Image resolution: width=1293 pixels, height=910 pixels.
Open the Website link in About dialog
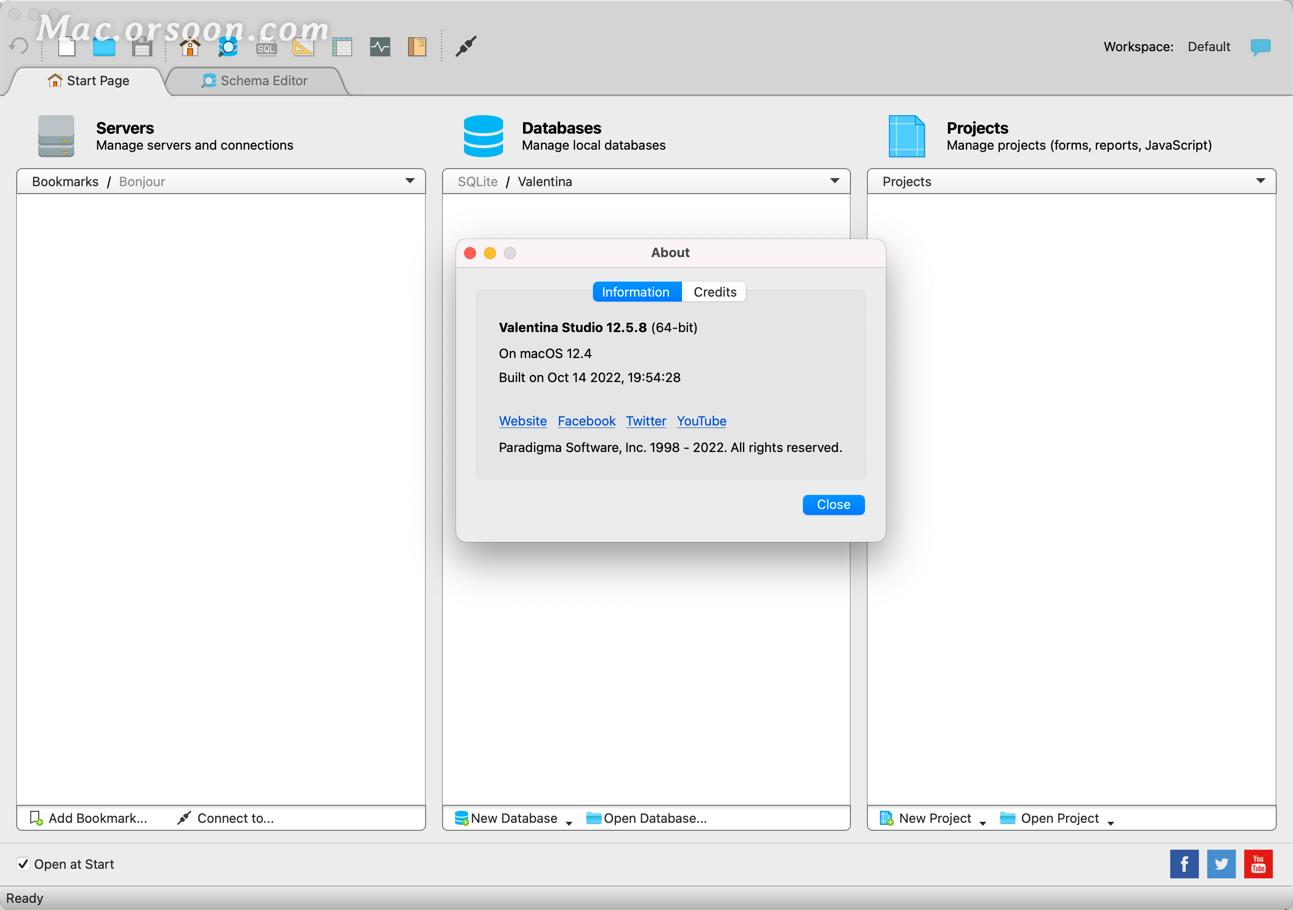(x=523, y=421)
